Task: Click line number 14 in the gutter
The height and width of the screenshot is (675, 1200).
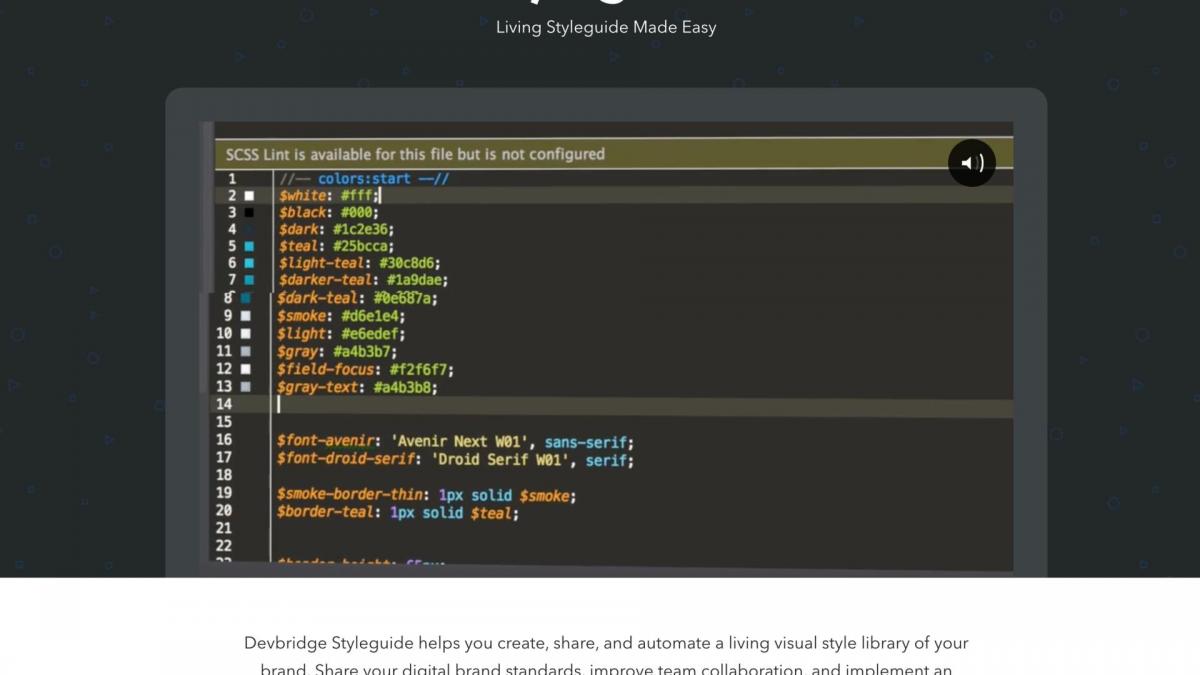Action: [x=223, y=404]
